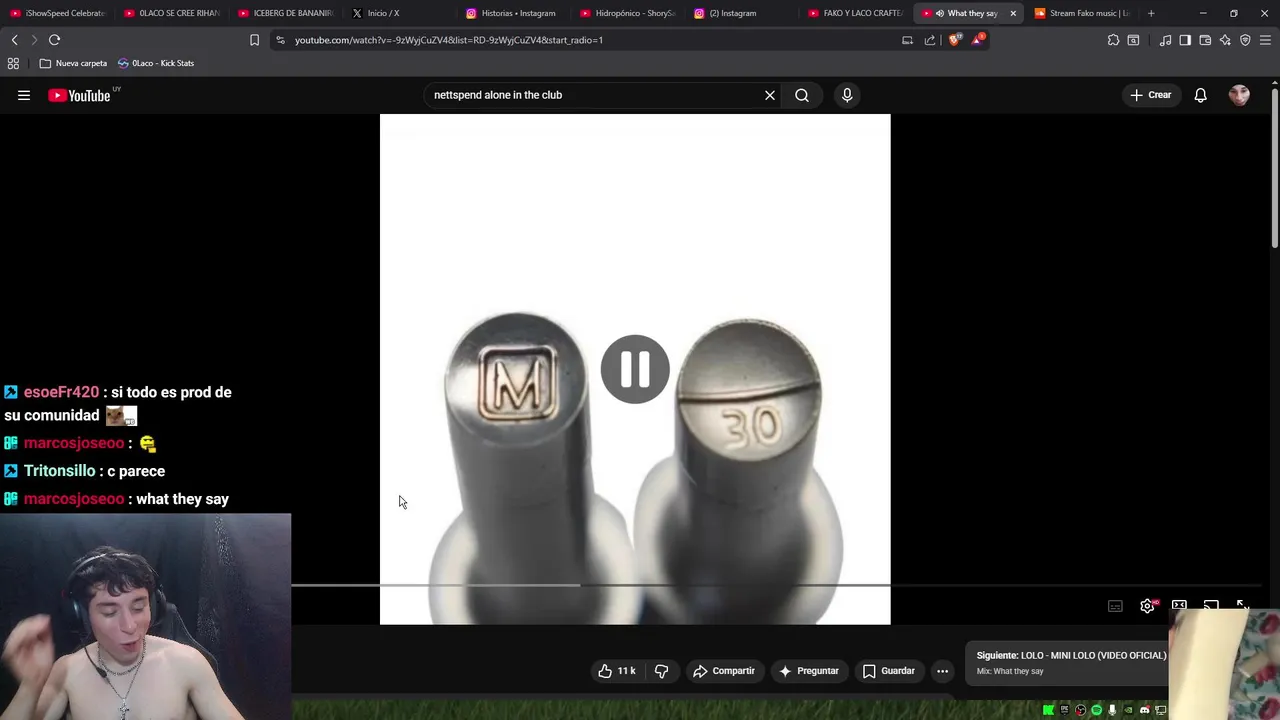Open the Nueva carpeta bookmarks folder
The width and height of the screenshot is (1280, 720).
73,63
